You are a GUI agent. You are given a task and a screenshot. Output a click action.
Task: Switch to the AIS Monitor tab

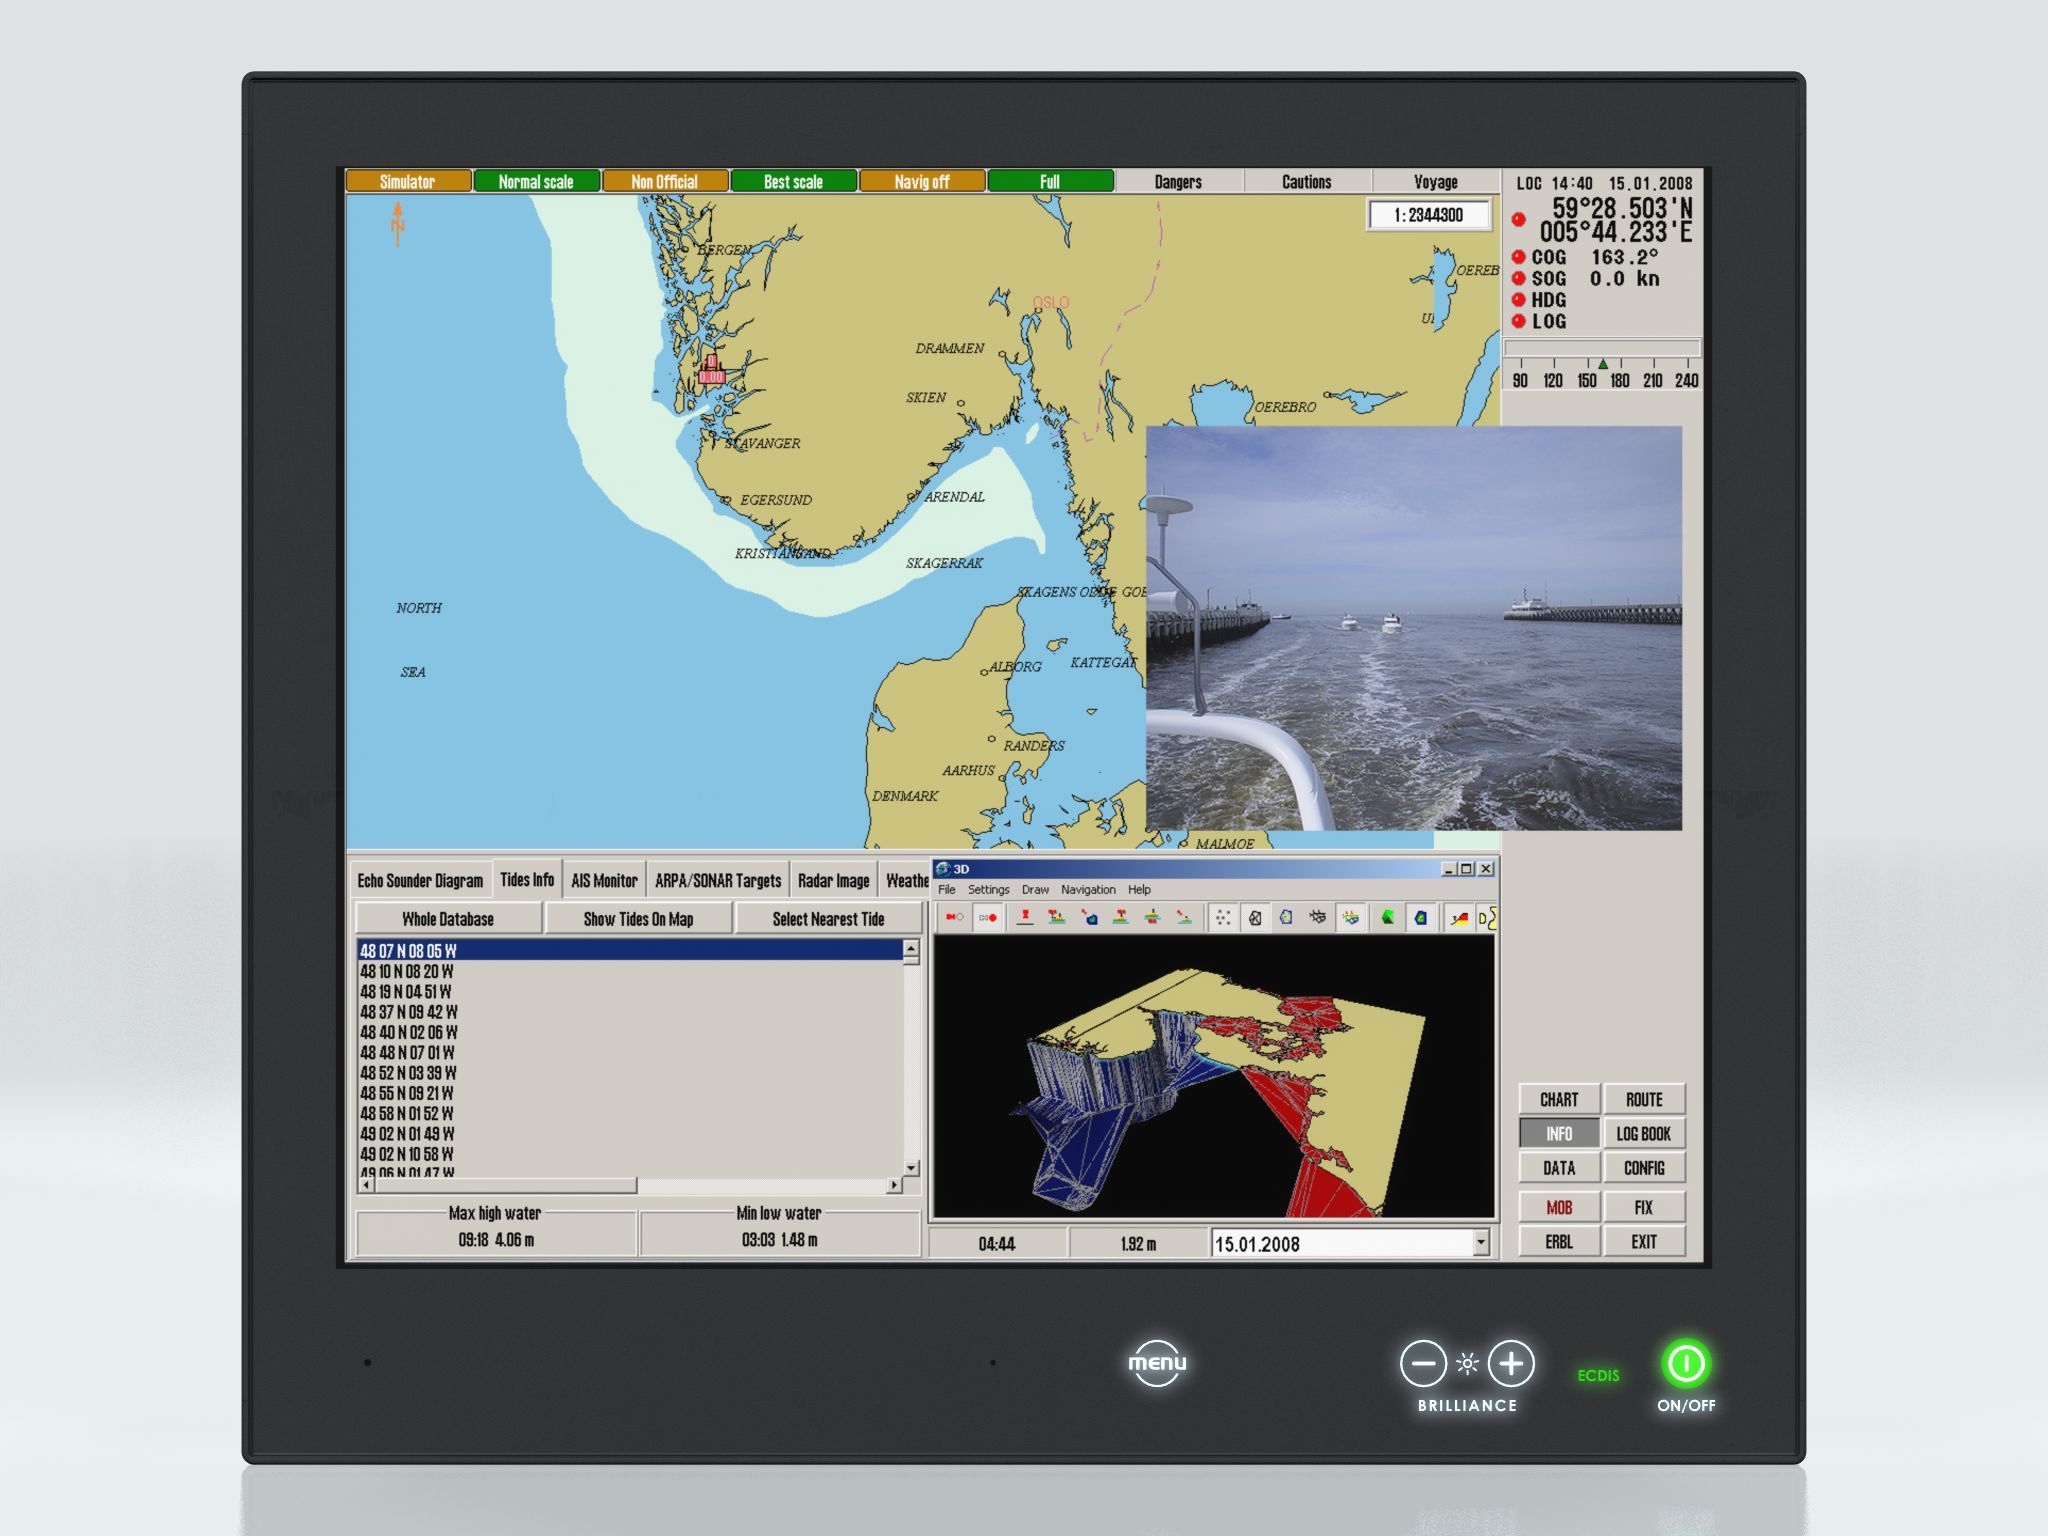(x=604, y=880)
